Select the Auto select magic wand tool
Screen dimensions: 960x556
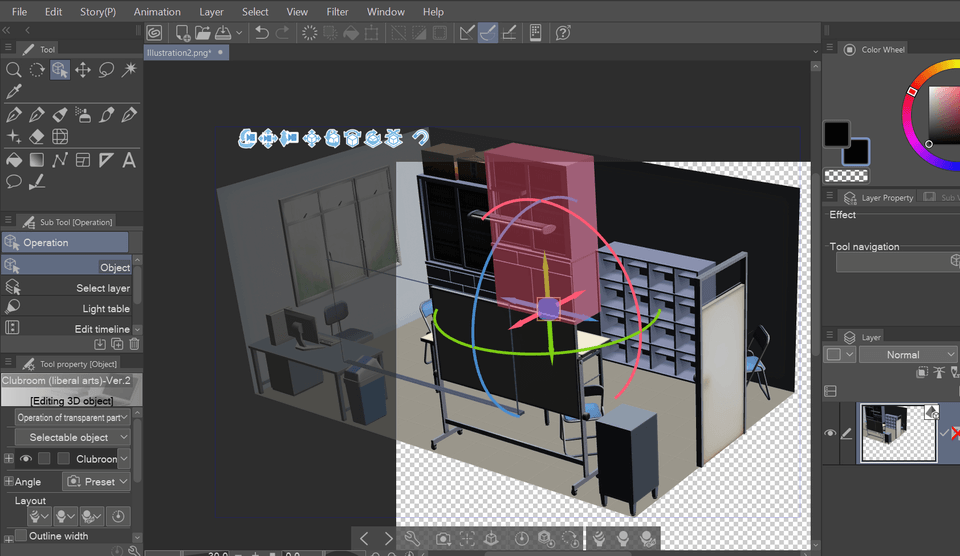129,70
